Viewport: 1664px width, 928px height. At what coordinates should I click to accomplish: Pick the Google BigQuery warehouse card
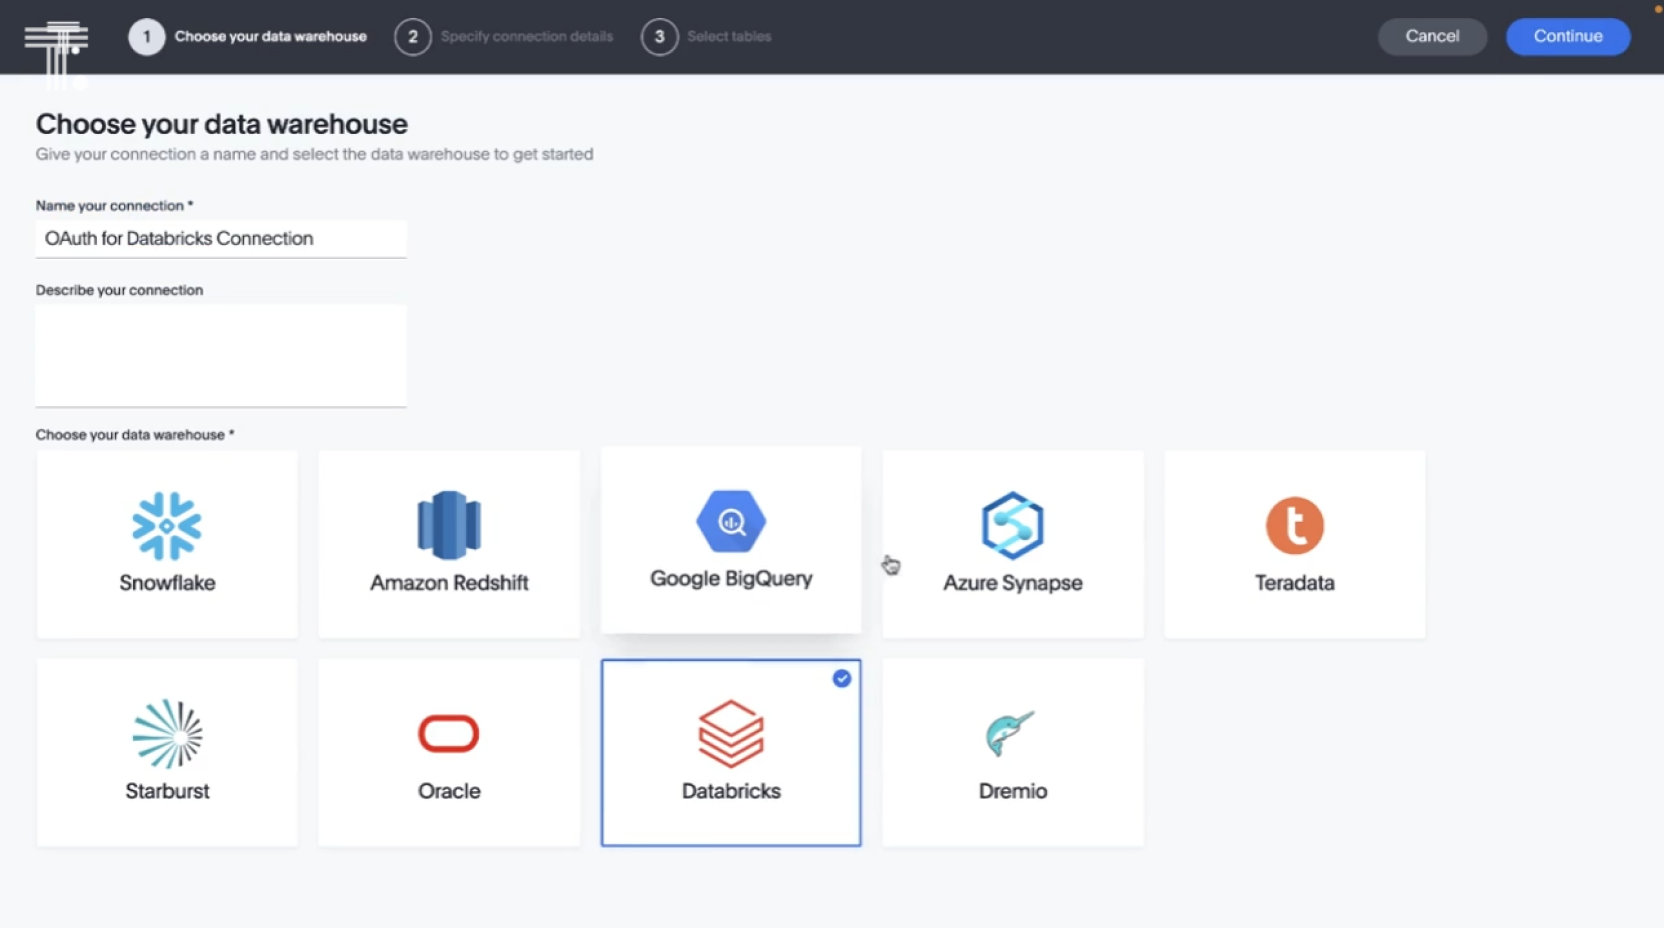731,540
